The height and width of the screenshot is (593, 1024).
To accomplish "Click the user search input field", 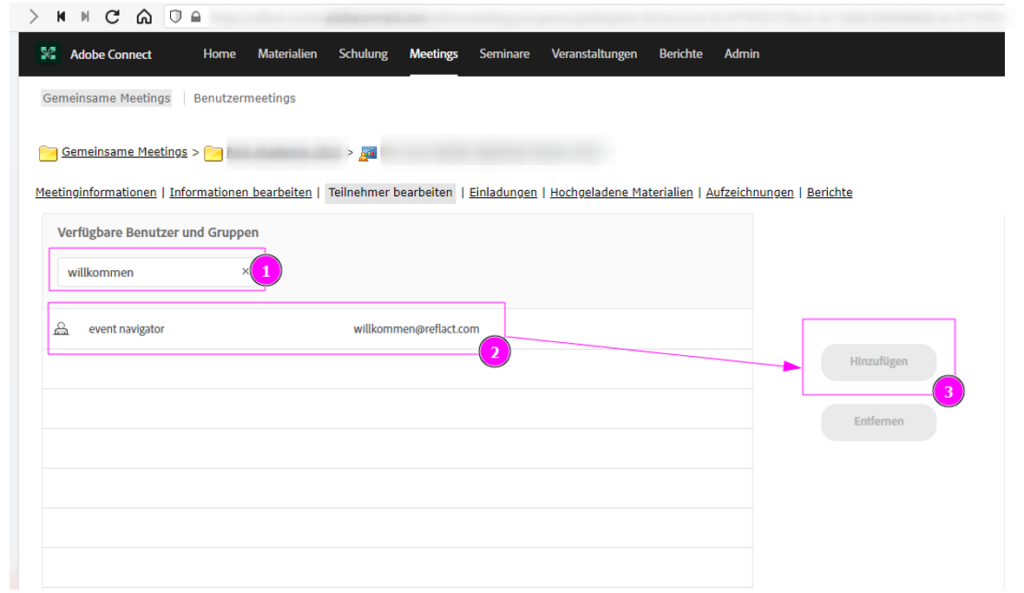I will click(150, 272).
